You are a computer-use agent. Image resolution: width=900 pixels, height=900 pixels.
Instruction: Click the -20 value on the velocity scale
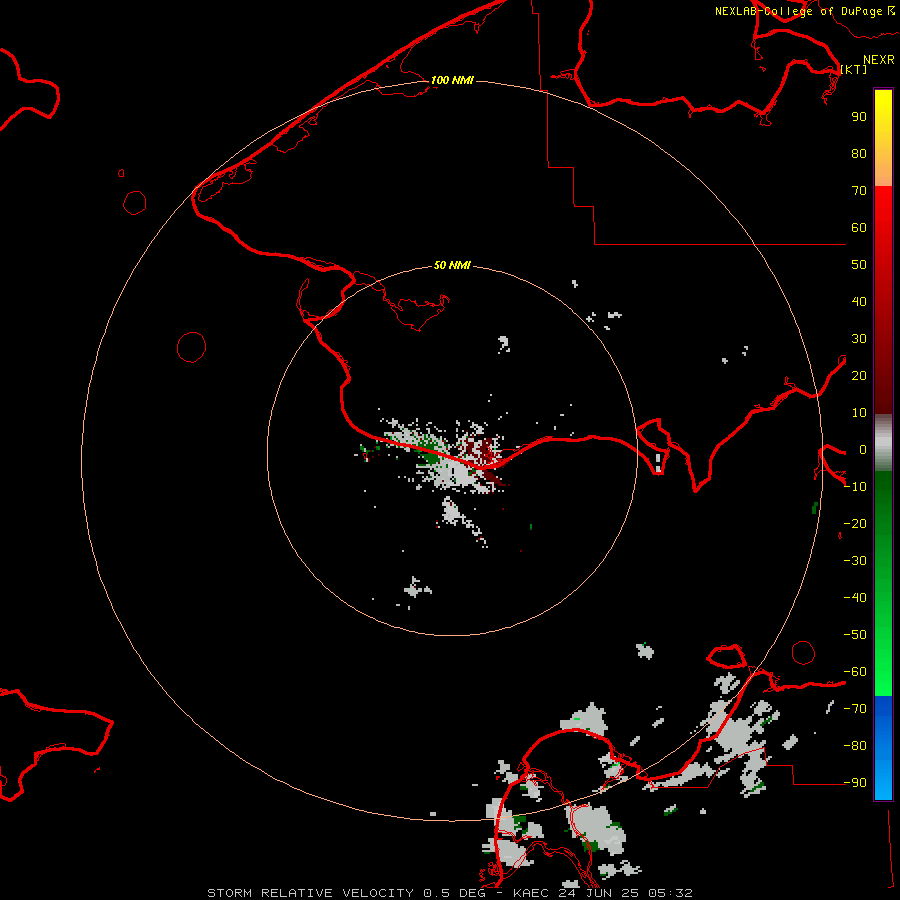(855, 524)
